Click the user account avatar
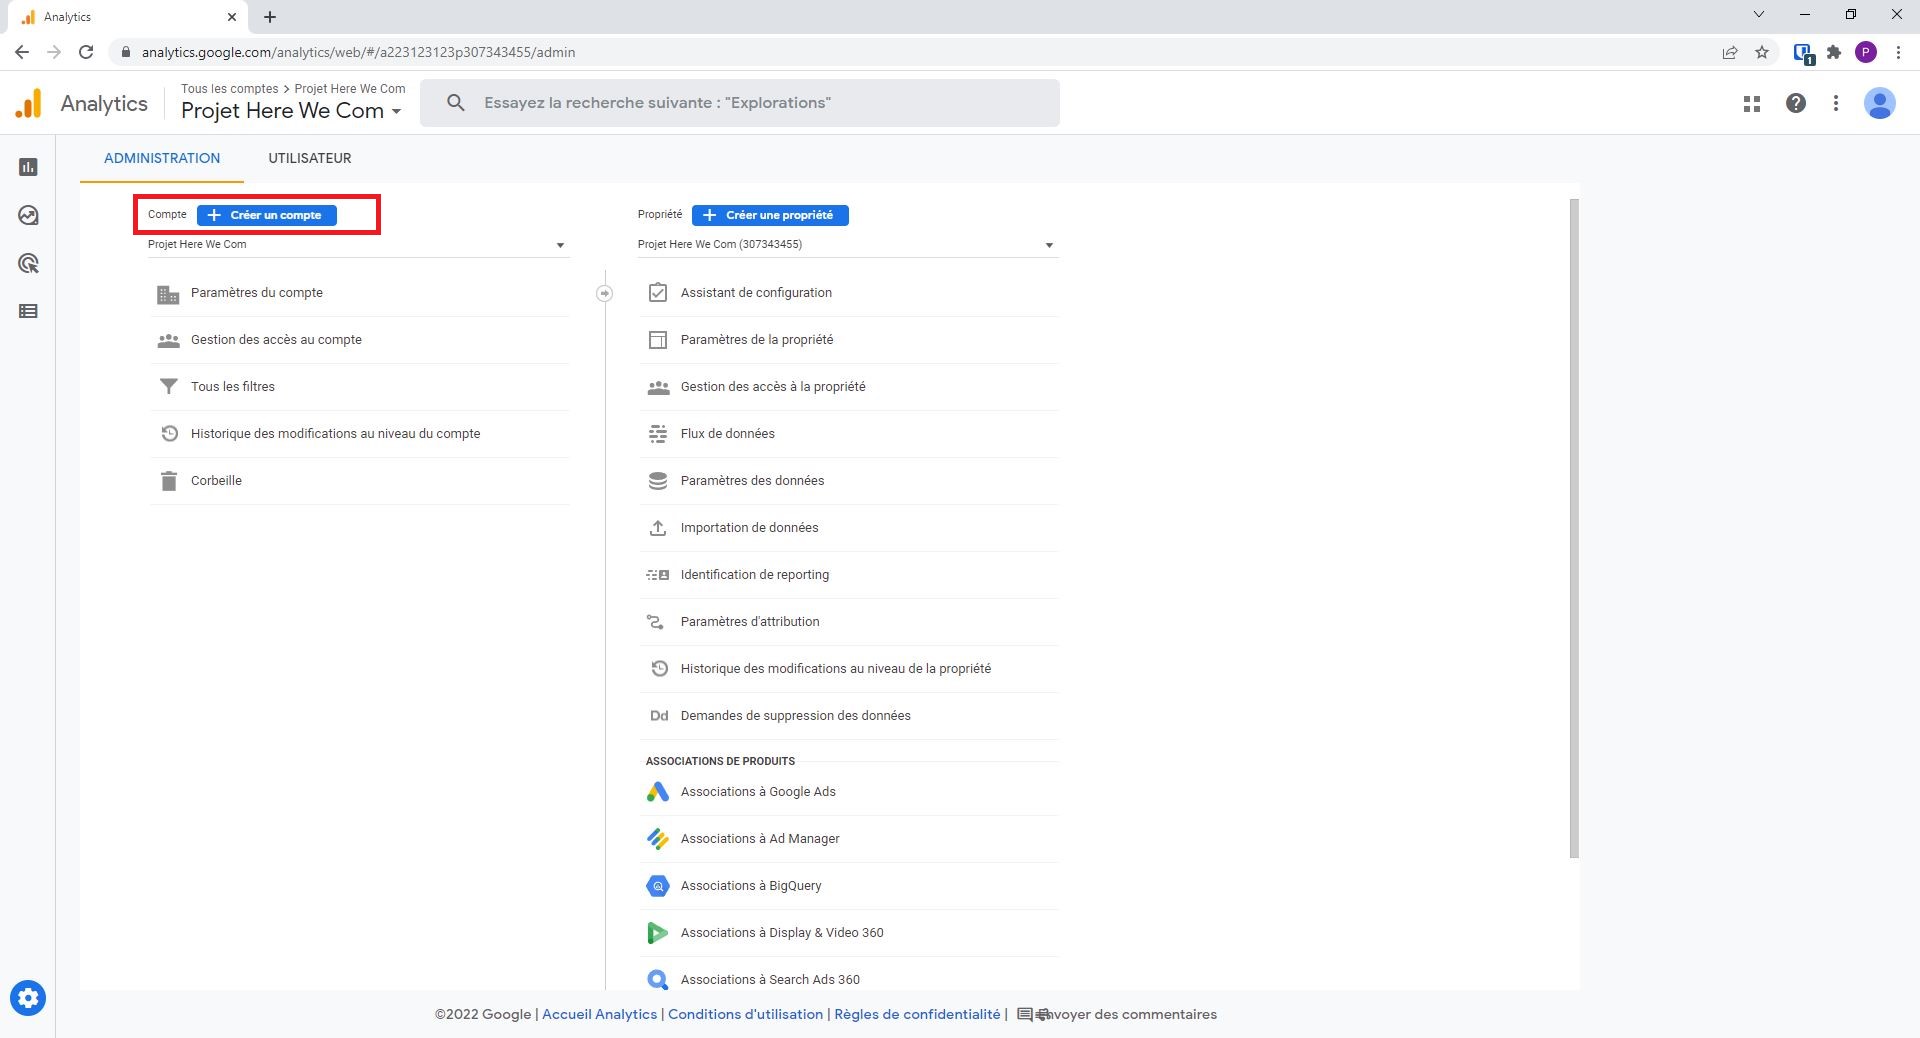The width and height of the screenshot is (1920, 1038). [1880, 103]
